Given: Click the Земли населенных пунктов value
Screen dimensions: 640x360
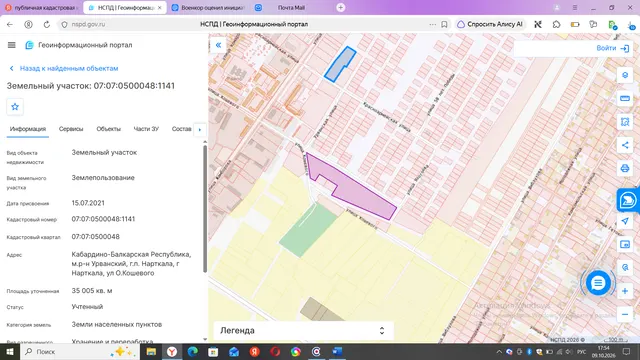Looking at the screenshot, I should tap(117, 324).
